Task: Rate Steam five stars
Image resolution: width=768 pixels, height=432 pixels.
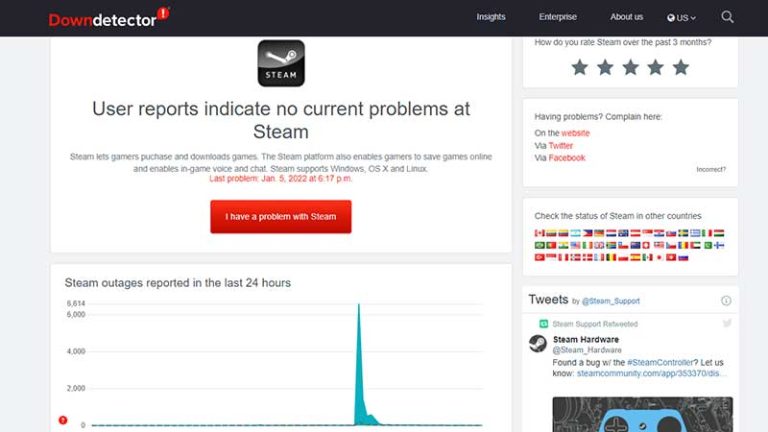Action: [x=681, y=67]
